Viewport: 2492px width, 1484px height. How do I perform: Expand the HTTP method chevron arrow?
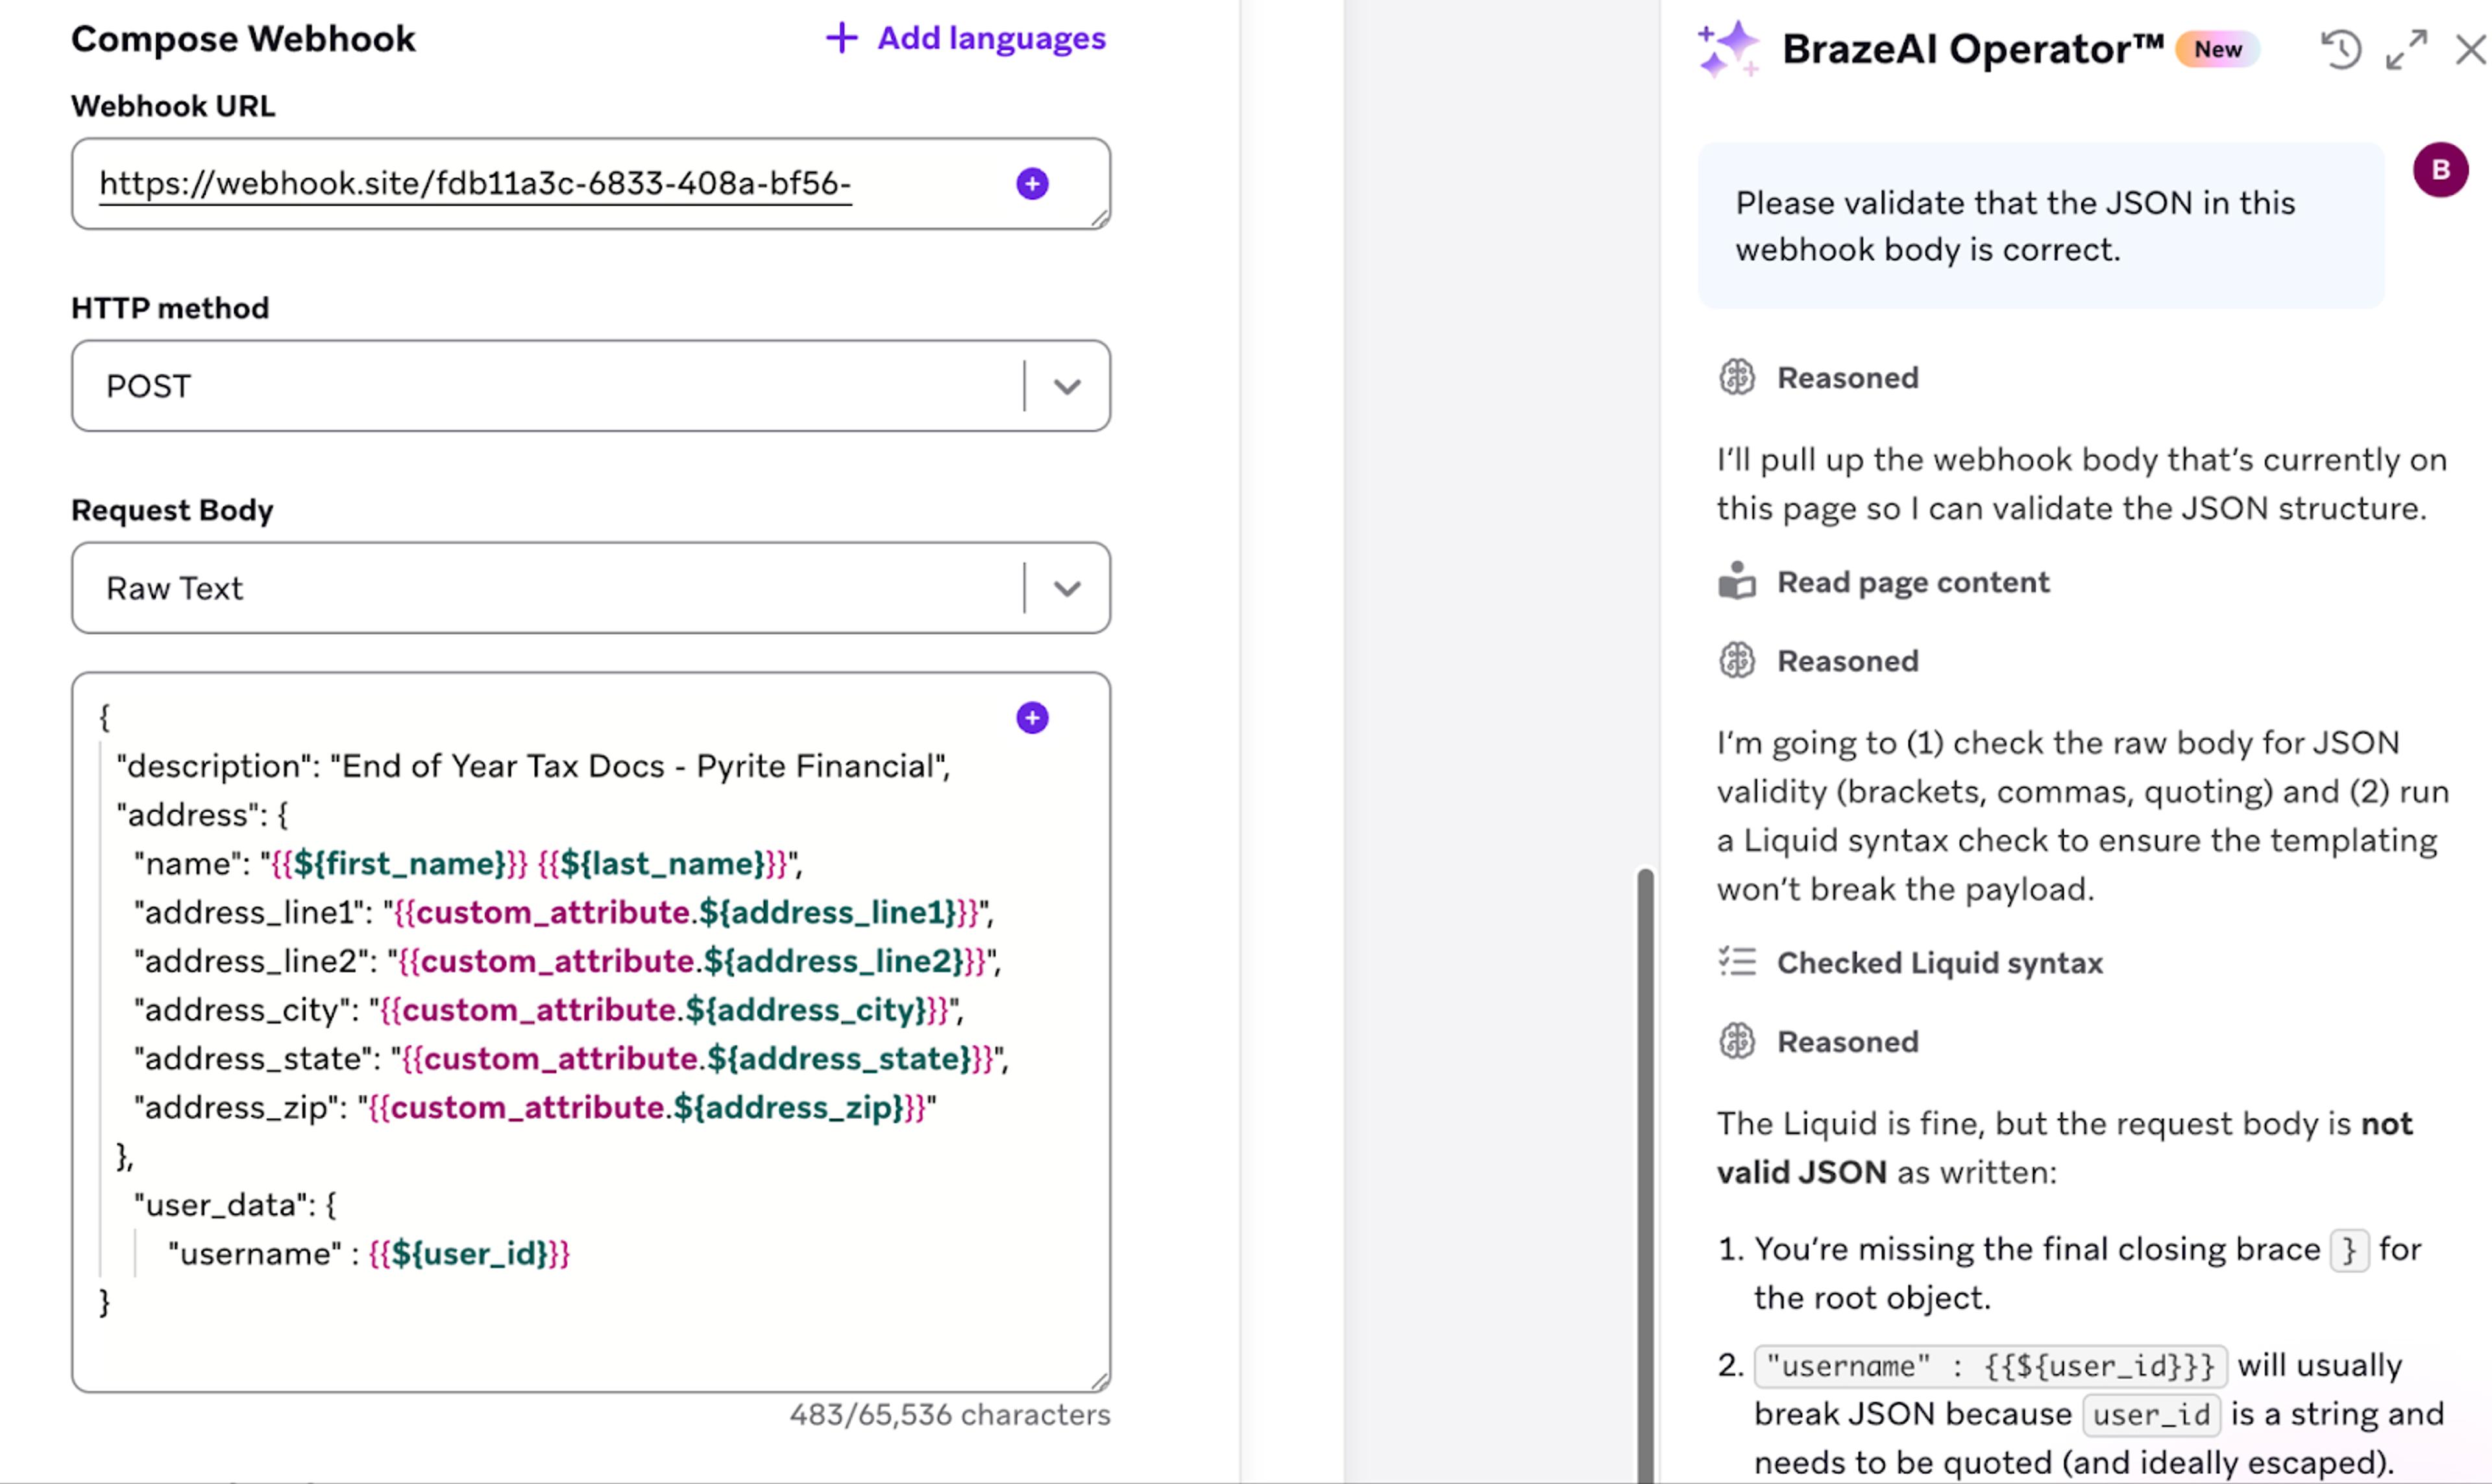coord(1067,387)
